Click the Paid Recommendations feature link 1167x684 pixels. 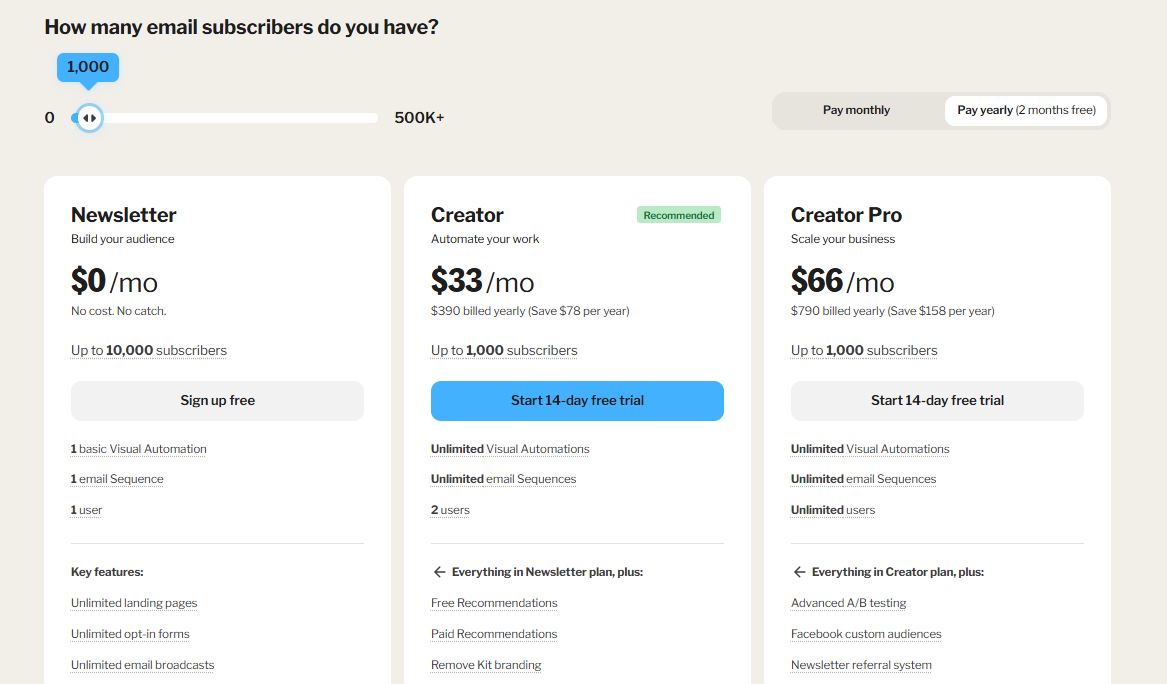click(494, 634)
